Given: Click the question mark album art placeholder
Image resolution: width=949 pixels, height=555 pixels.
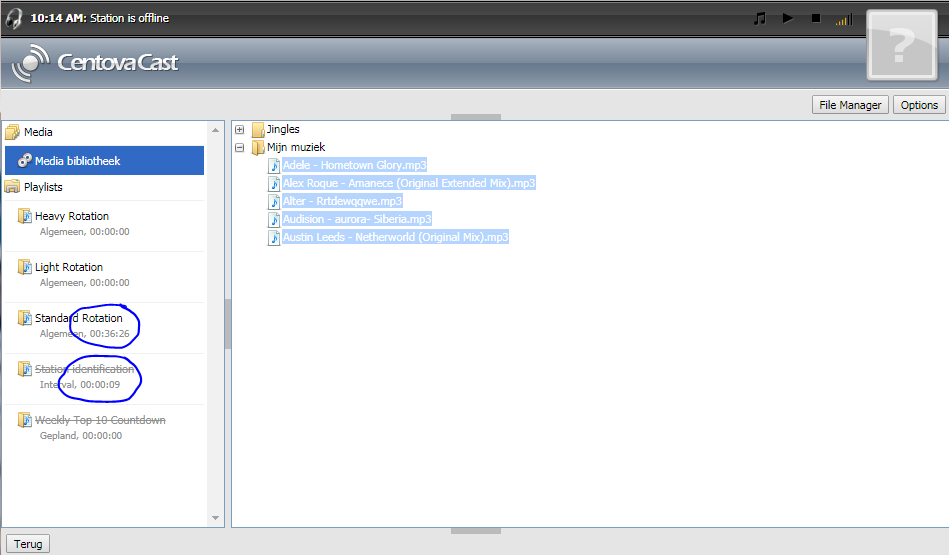Looking at the screenshot, I should click(902, 45).
